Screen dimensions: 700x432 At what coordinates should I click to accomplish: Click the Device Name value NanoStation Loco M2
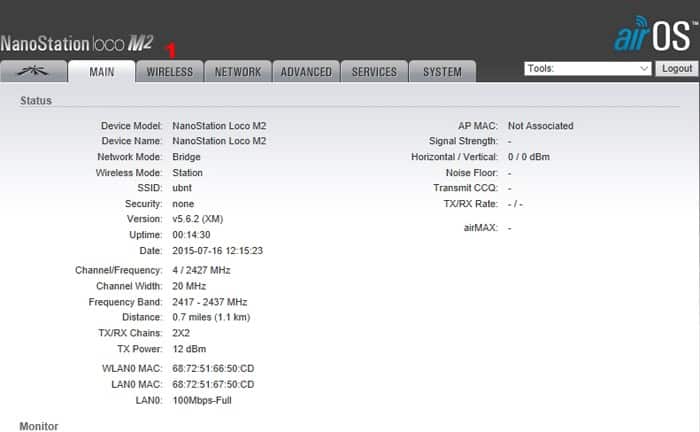click(219, 141)
